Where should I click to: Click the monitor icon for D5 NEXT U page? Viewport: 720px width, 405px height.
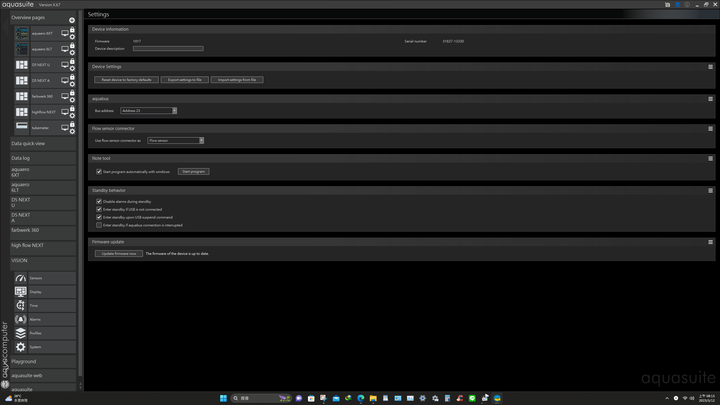(x=65, y=65)
